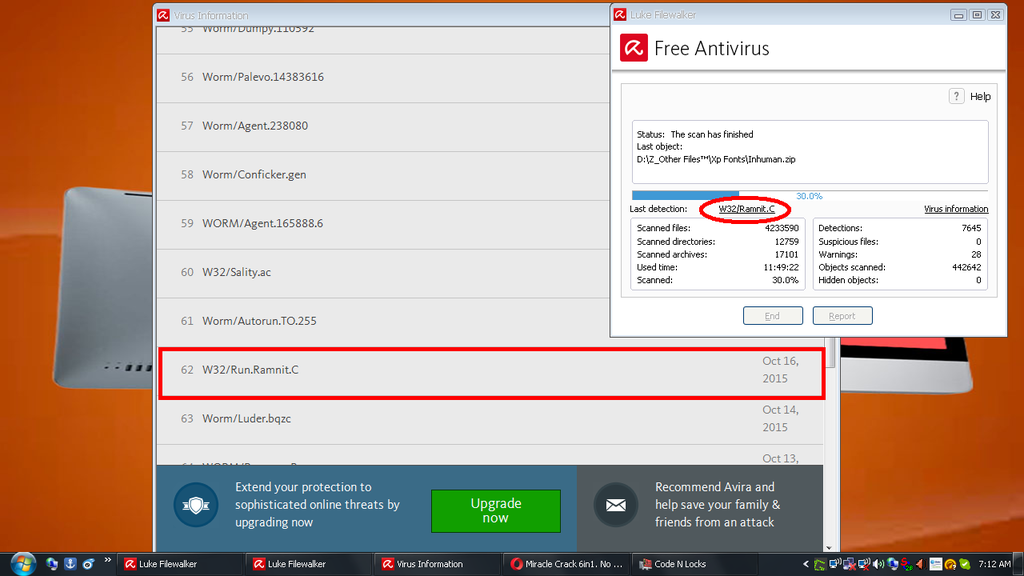
Task: Click the taskbar clock showing 7:12 AM
Action: [994, 564]
